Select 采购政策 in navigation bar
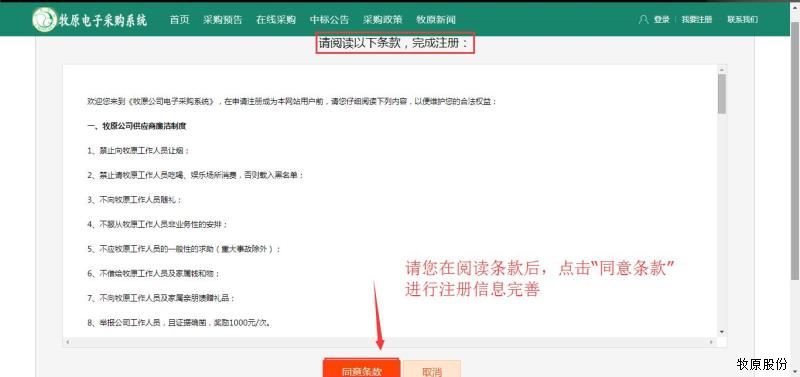 click(383, 20)
